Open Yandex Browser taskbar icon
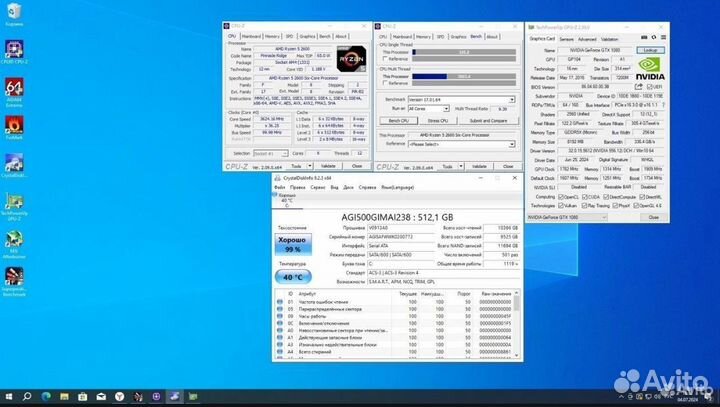Viewport: 720px width, 407px height. 119,396
